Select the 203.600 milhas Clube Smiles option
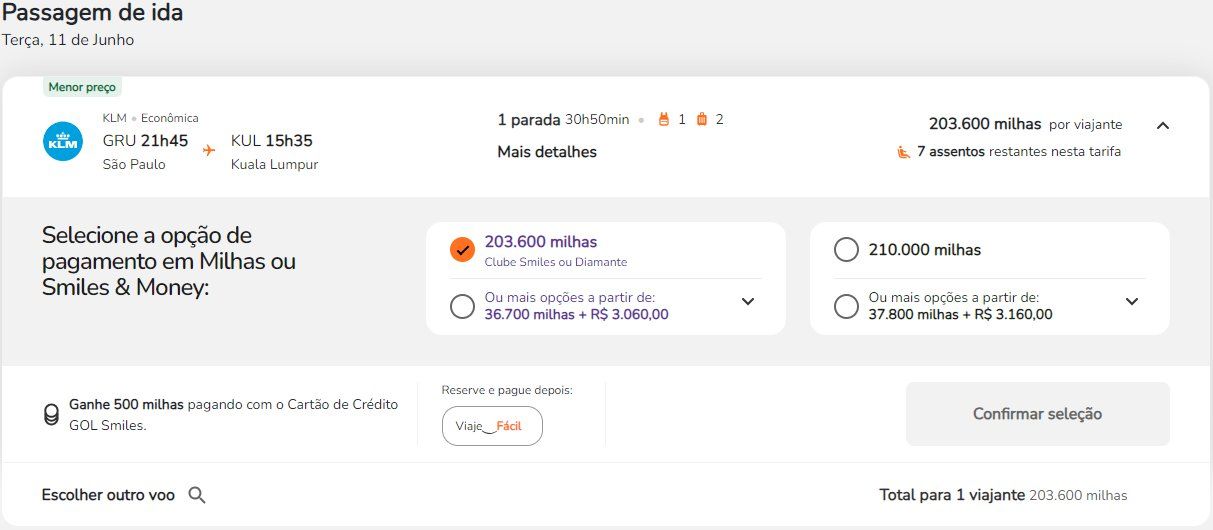1213x530 pixels. pyautogui.click(x=462, y=250)
